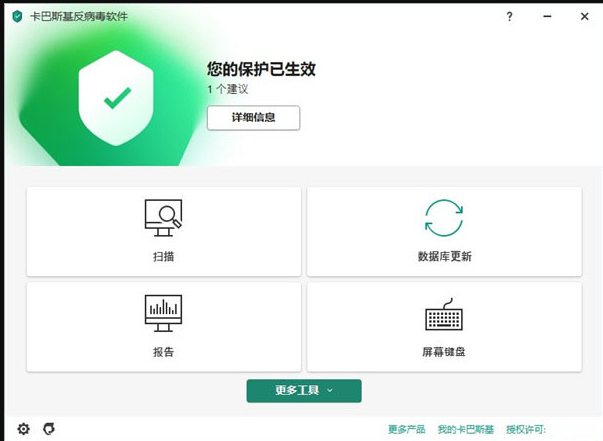Click the 1 个建议 recommendation text
Screen dimensions: 603x441
(227, 89)
